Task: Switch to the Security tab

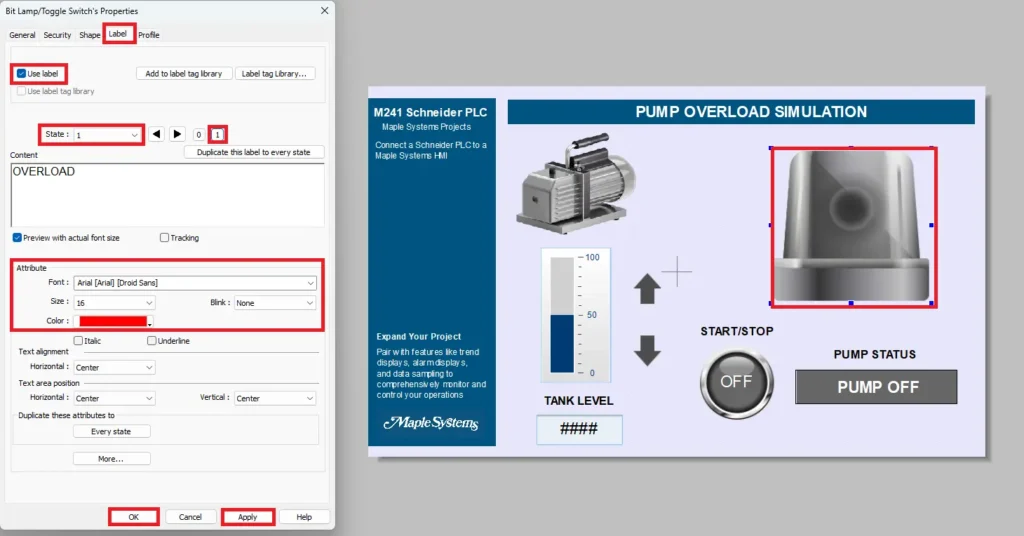Action: pos(57,35)
